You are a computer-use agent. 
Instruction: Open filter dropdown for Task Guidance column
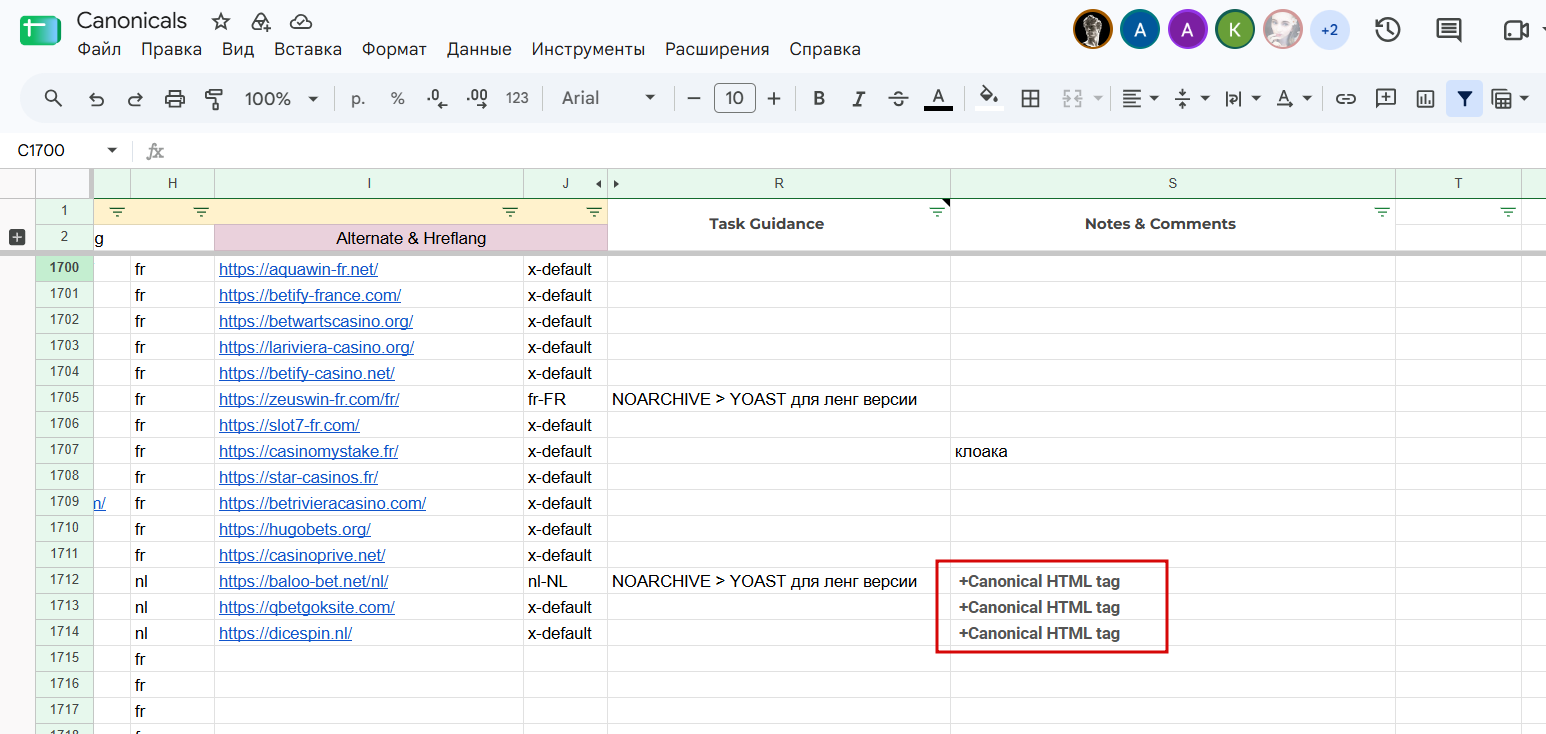pyautogui.click(x=937, y=211)
